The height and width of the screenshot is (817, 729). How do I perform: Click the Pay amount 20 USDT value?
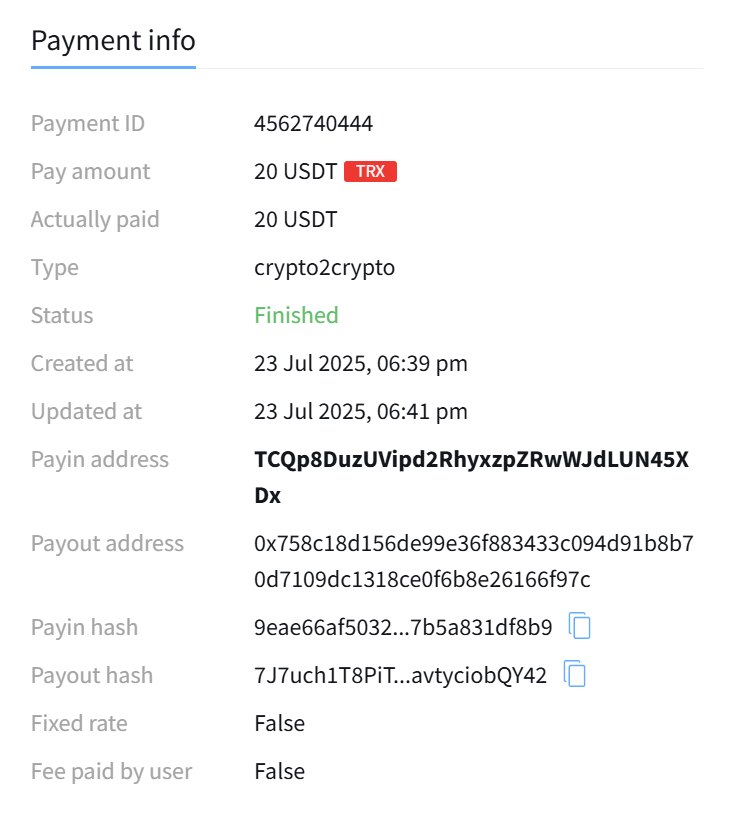coord(295,171)
